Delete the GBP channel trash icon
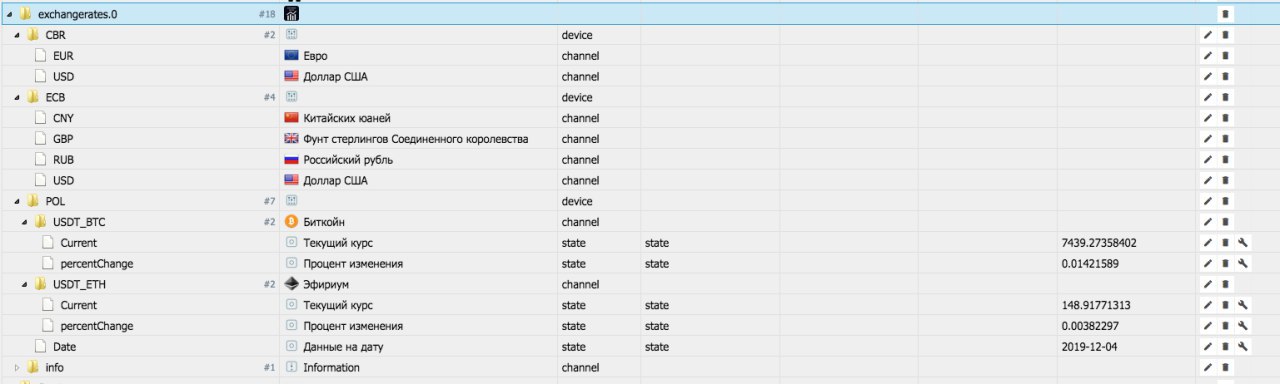The image size is (1280, 384). click(1226, 139)
